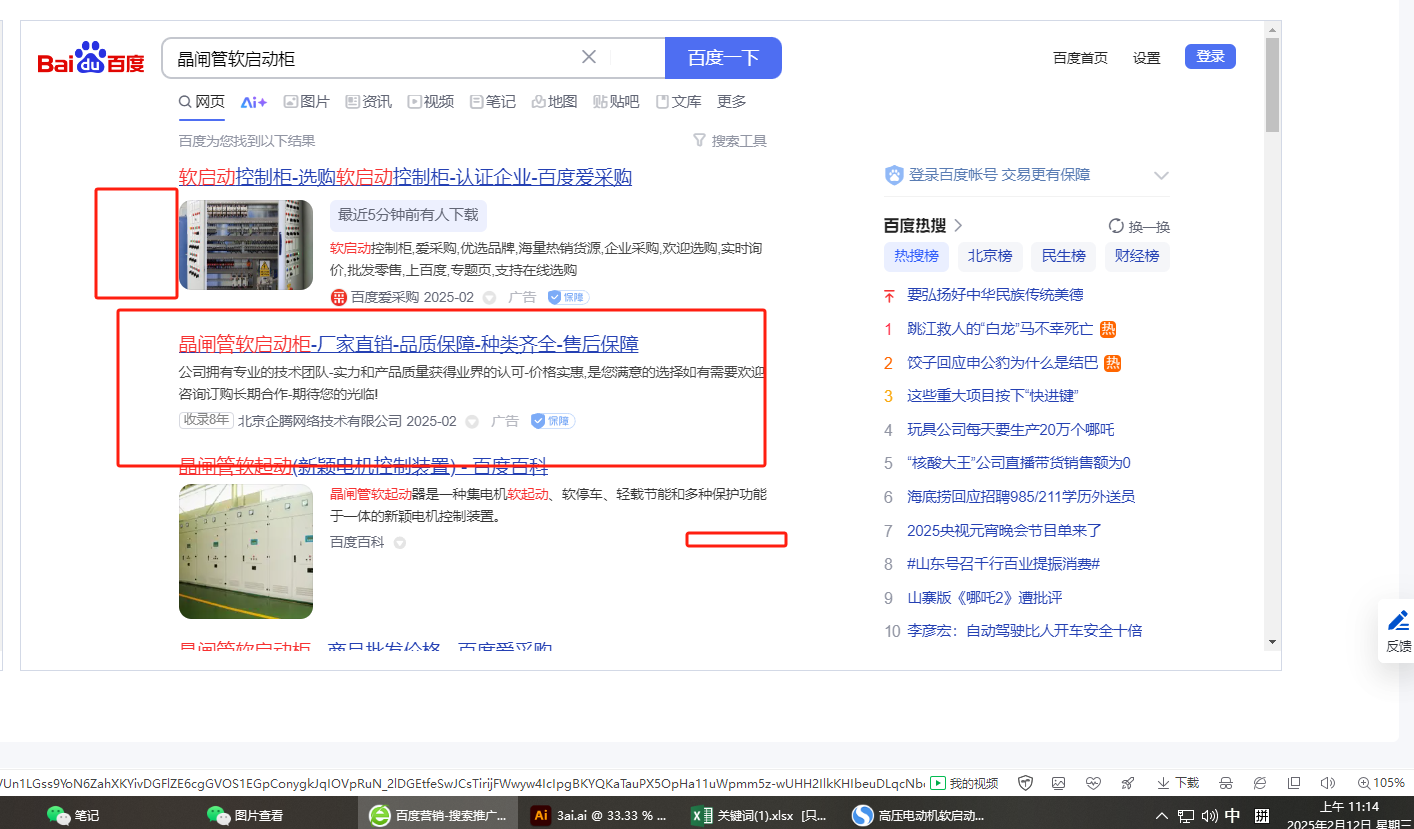Open the WeChat 笔记 taskbar window
1414x829 pixels.
[x=74, y=815]
